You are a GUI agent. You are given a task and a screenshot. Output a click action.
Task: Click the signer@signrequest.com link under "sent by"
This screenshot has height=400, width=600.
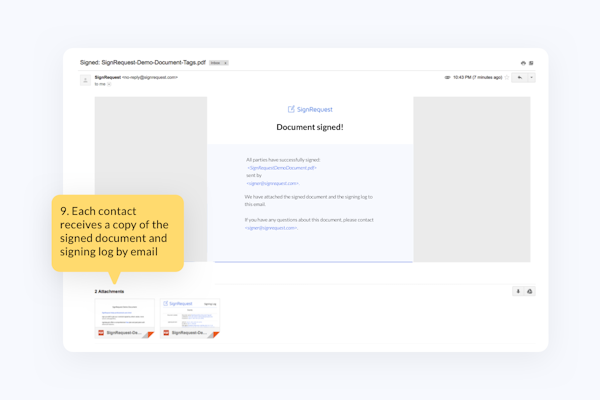(x=272, y=183)
